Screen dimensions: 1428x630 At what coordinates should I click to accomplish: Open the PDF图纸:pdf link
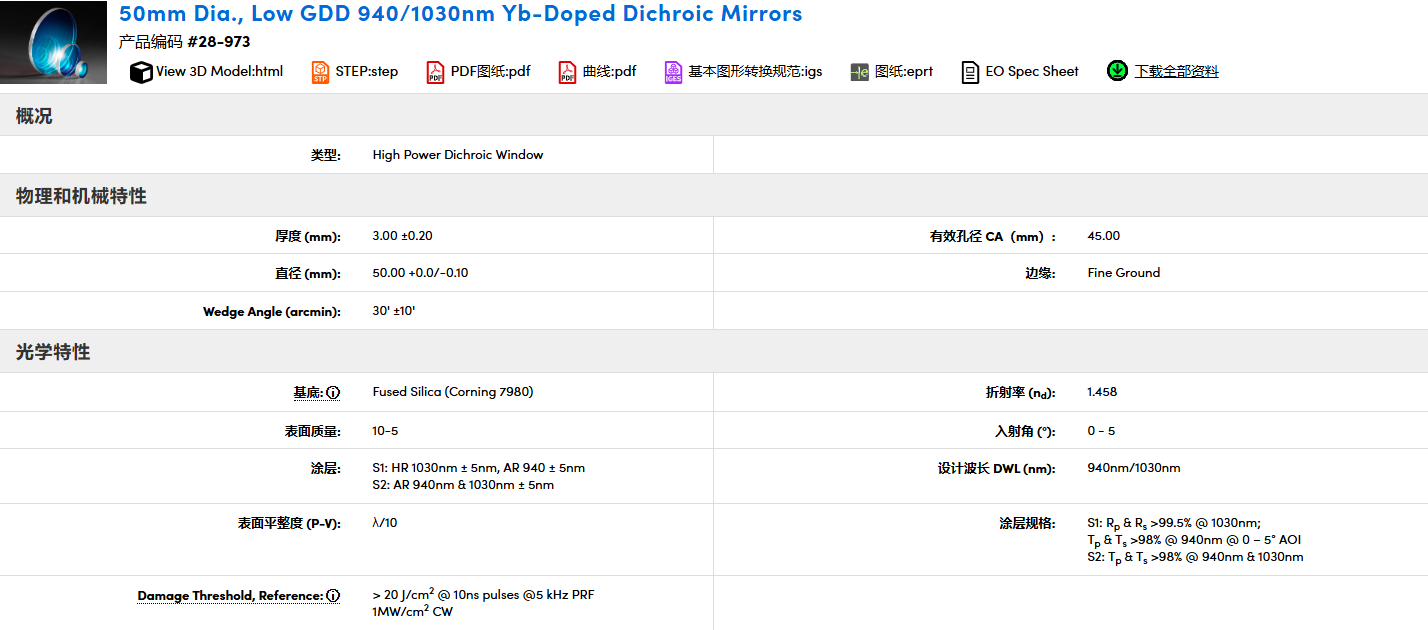click(491, 71)
